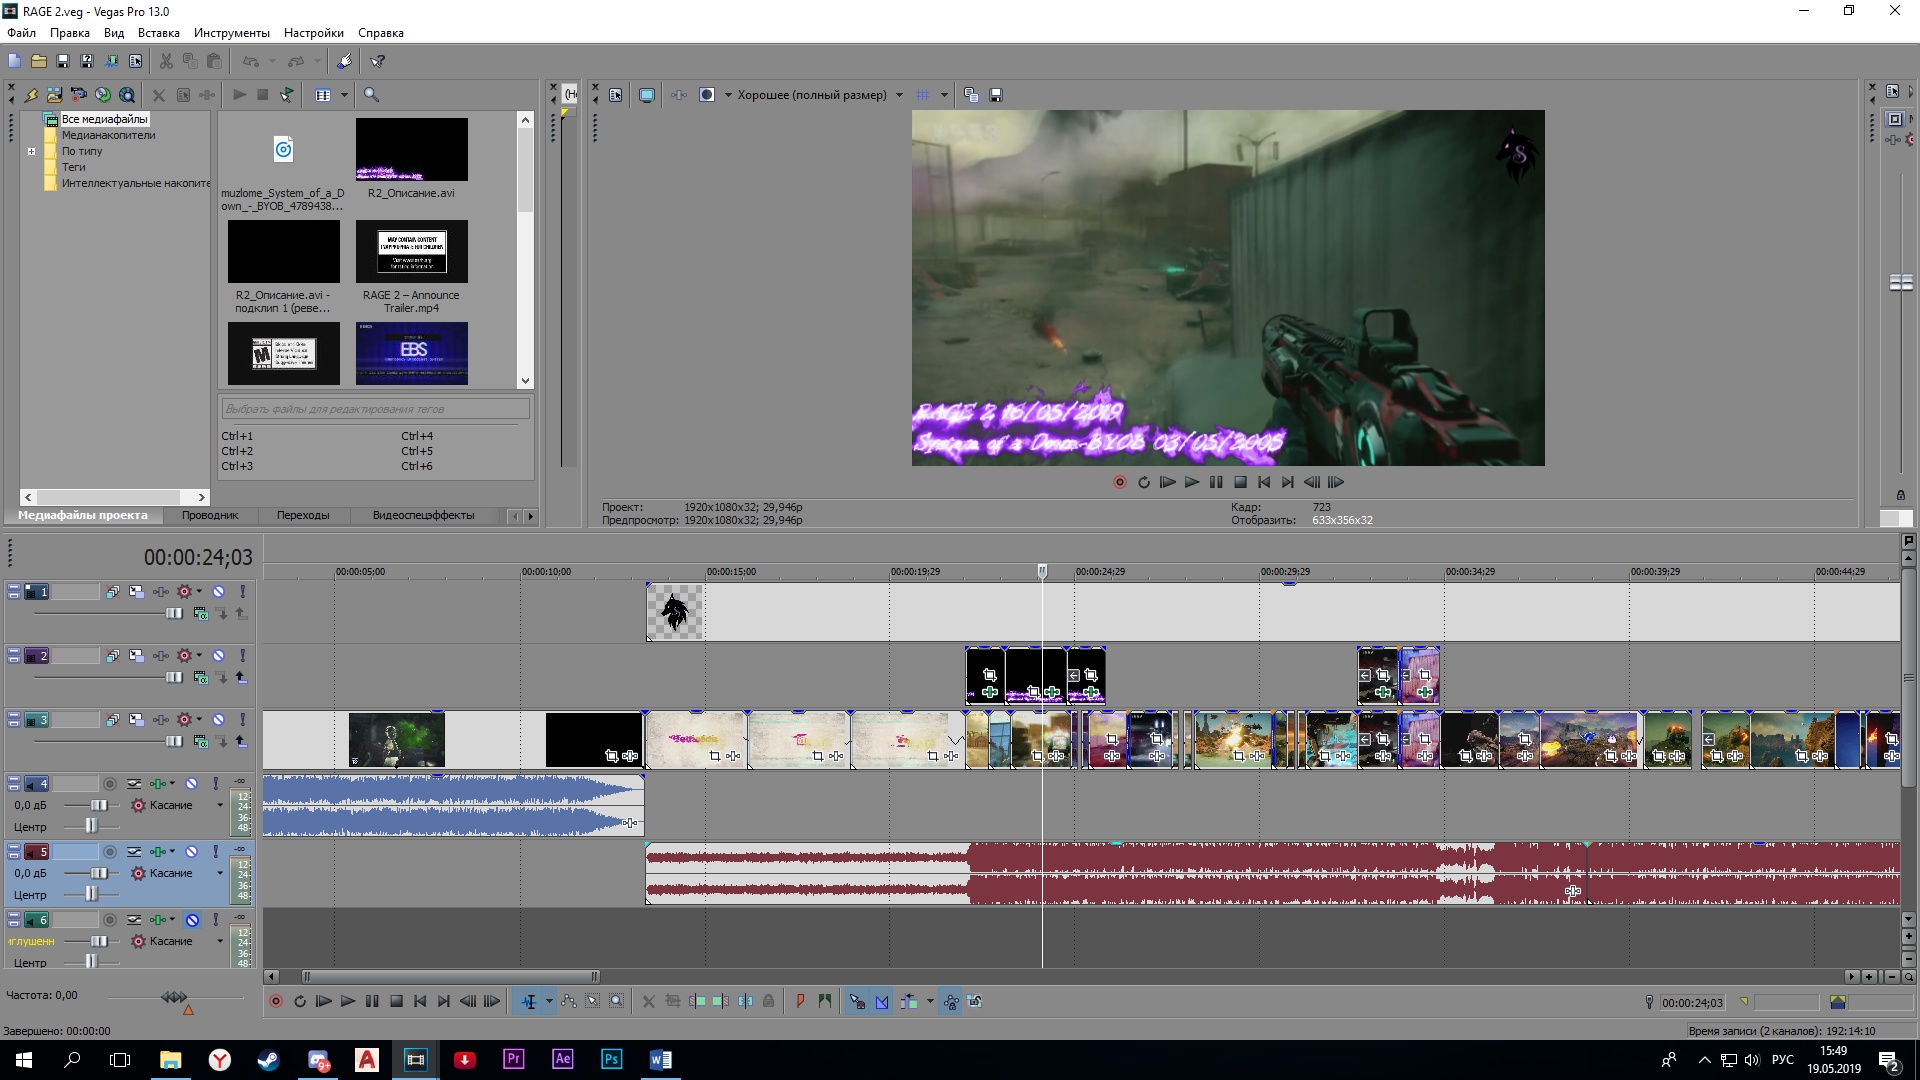Open preview quality dropdown Хорошее (полный размер)
Viewport: 1920px width, 1080px height.
pyautogui.click(x=820, y=95)
